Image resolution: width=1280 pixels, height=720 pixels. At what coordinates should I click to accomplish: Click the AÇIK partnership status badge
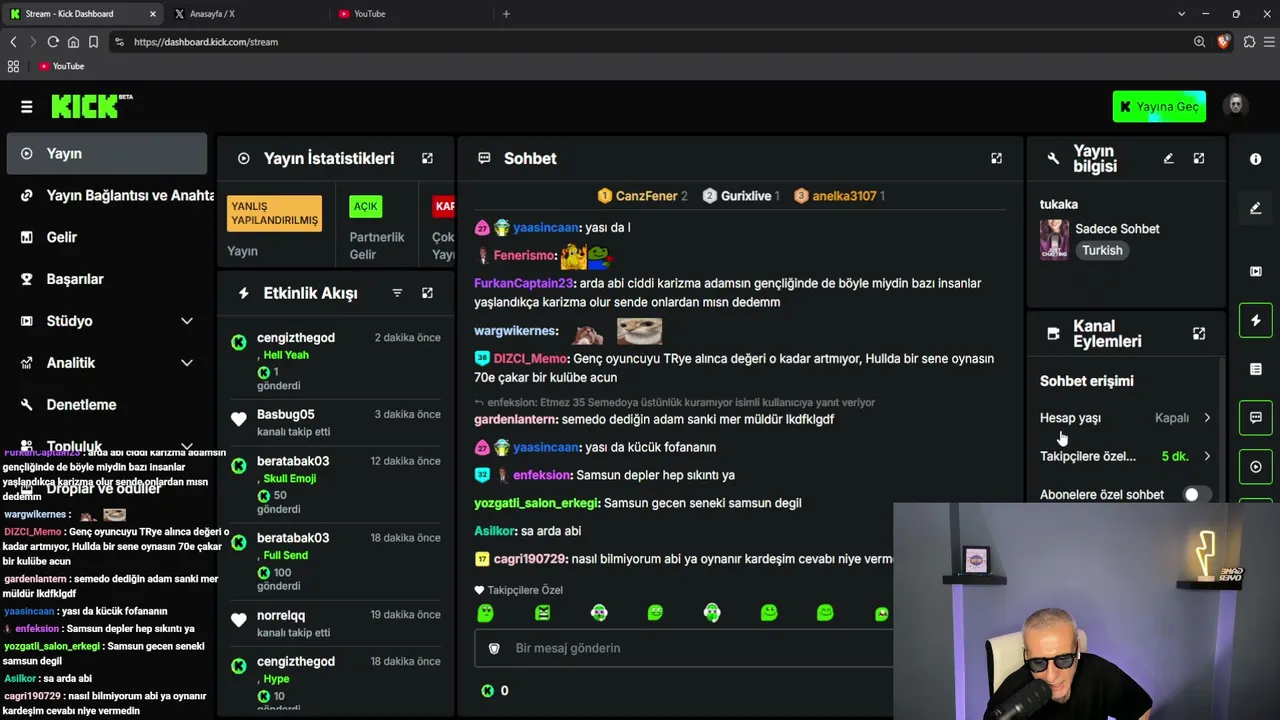click(365, 206)
